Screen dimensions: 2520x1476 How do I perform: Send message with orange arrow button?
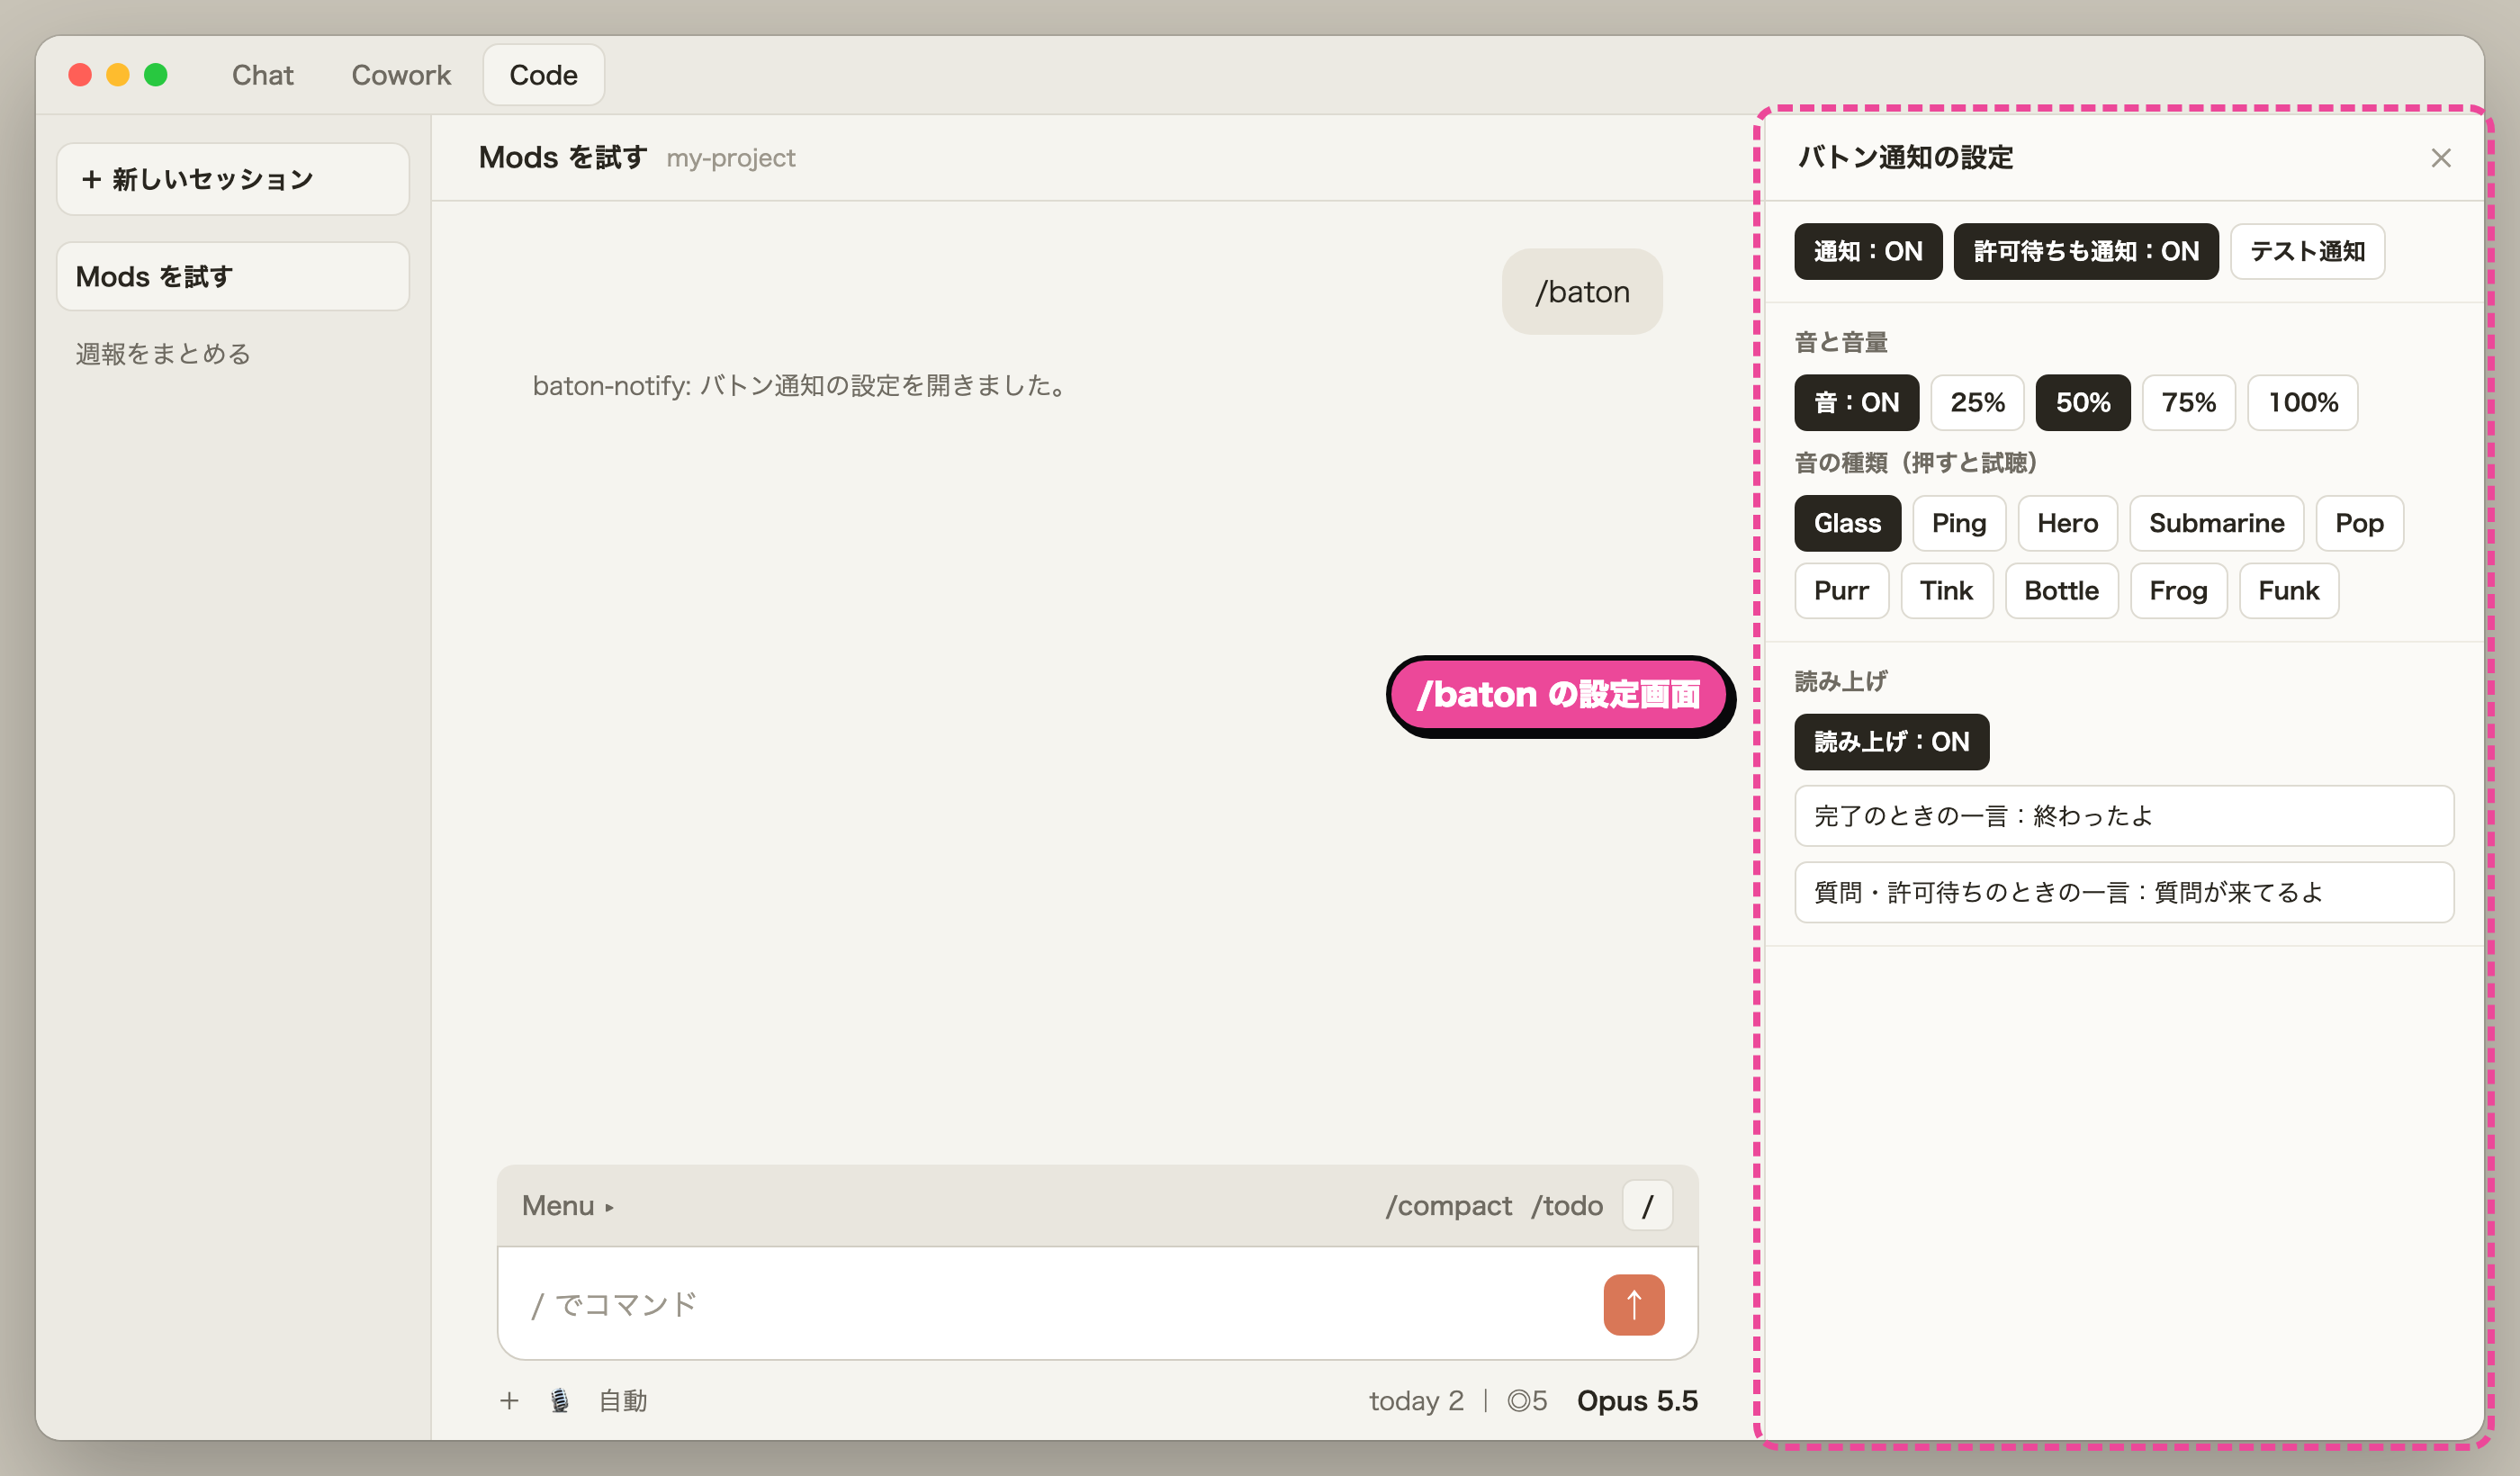point(1633,1304)
